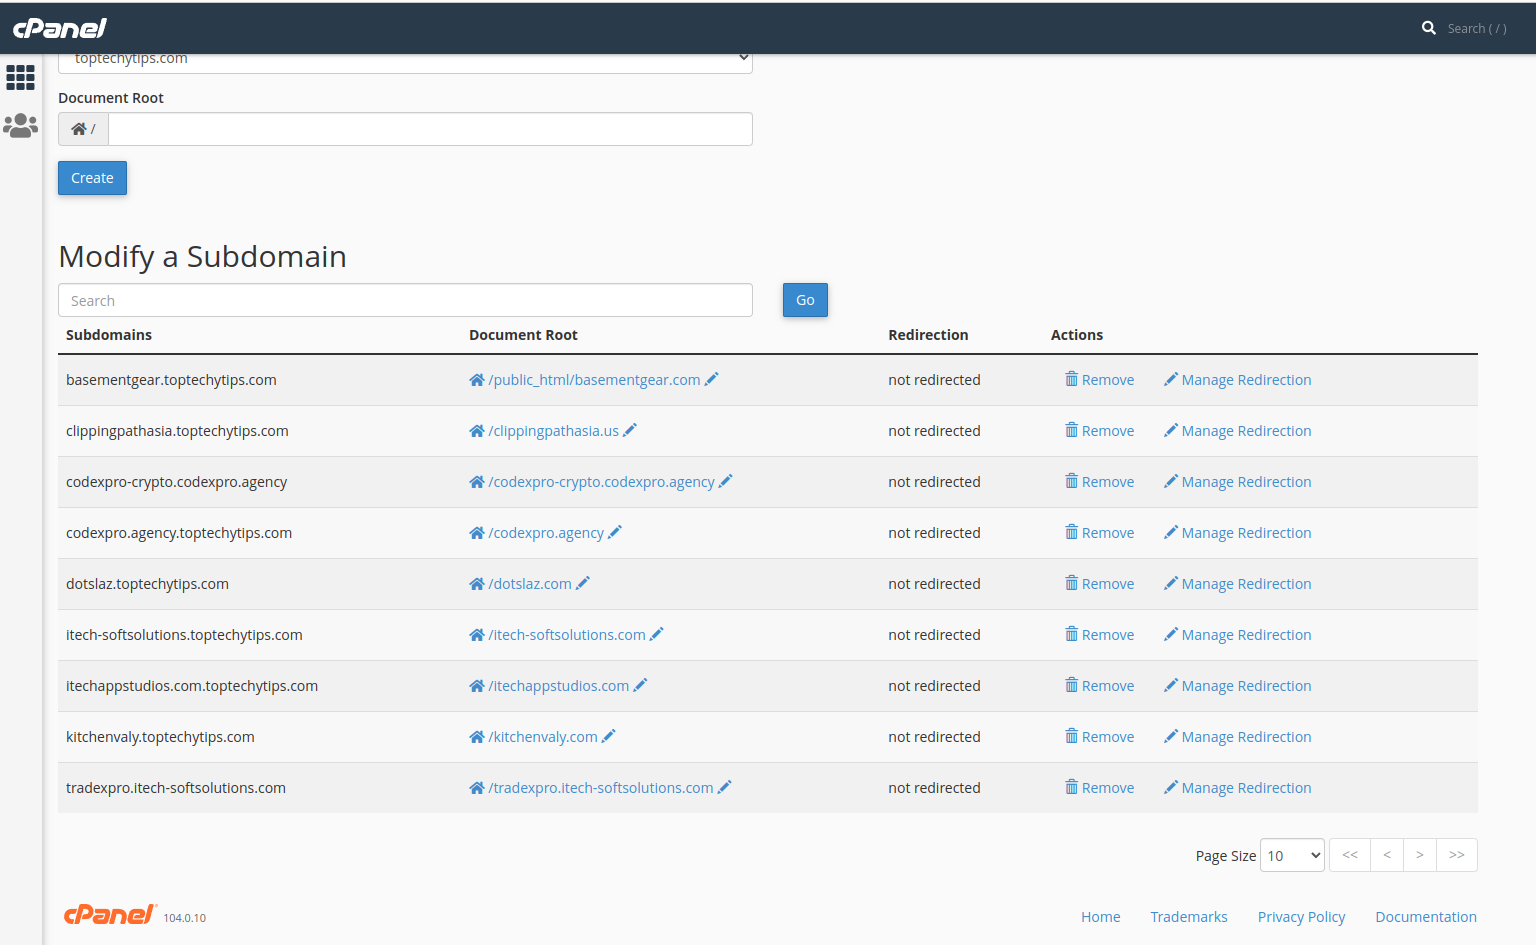1536x945 pixels.
Task: Click trash icon for basementgear.toptechytips.com row
Action: tap(1072, 379)
